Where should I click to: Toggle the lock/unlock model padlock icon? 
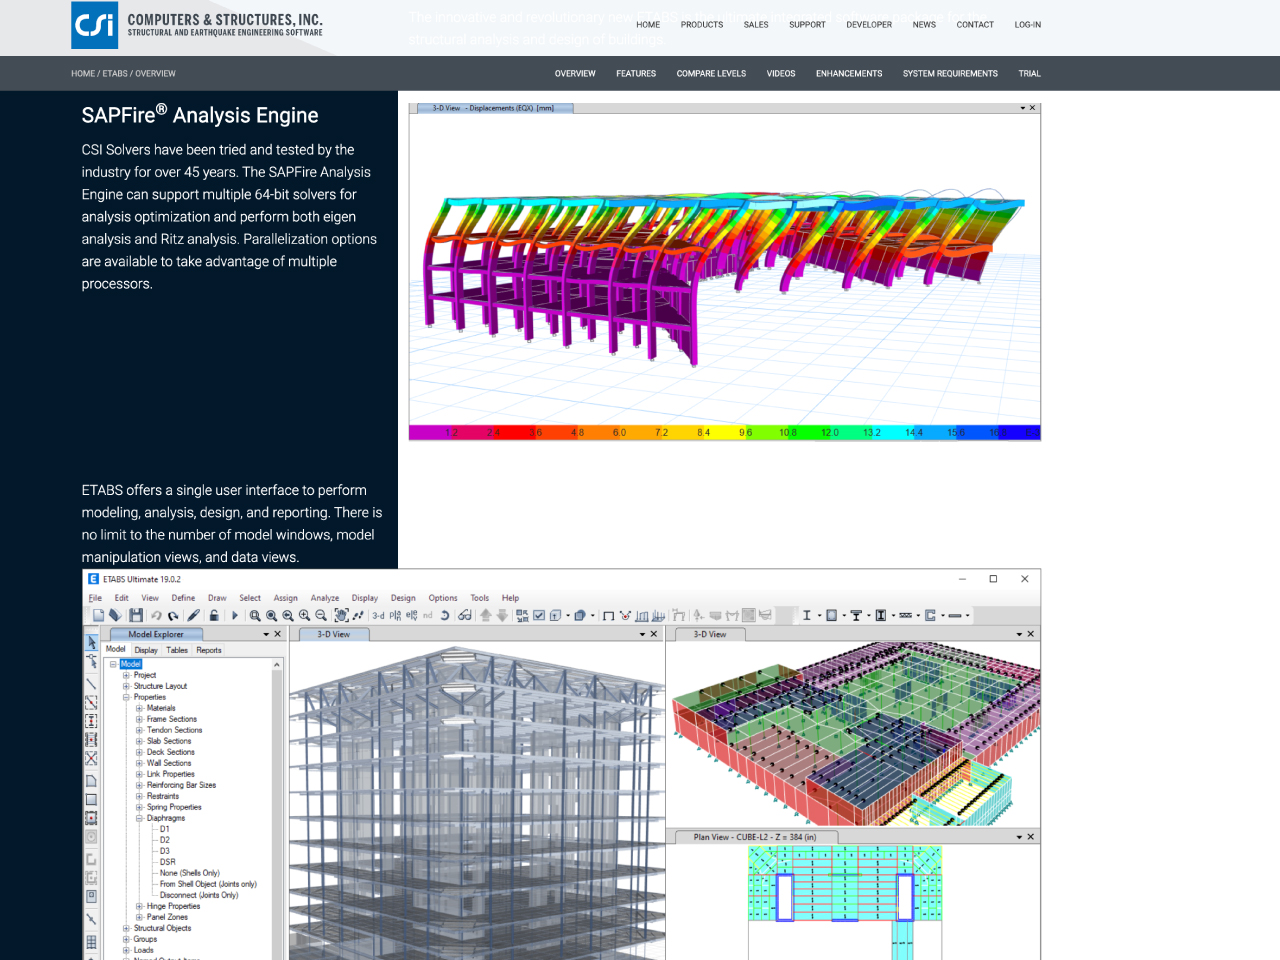(213, 615)
